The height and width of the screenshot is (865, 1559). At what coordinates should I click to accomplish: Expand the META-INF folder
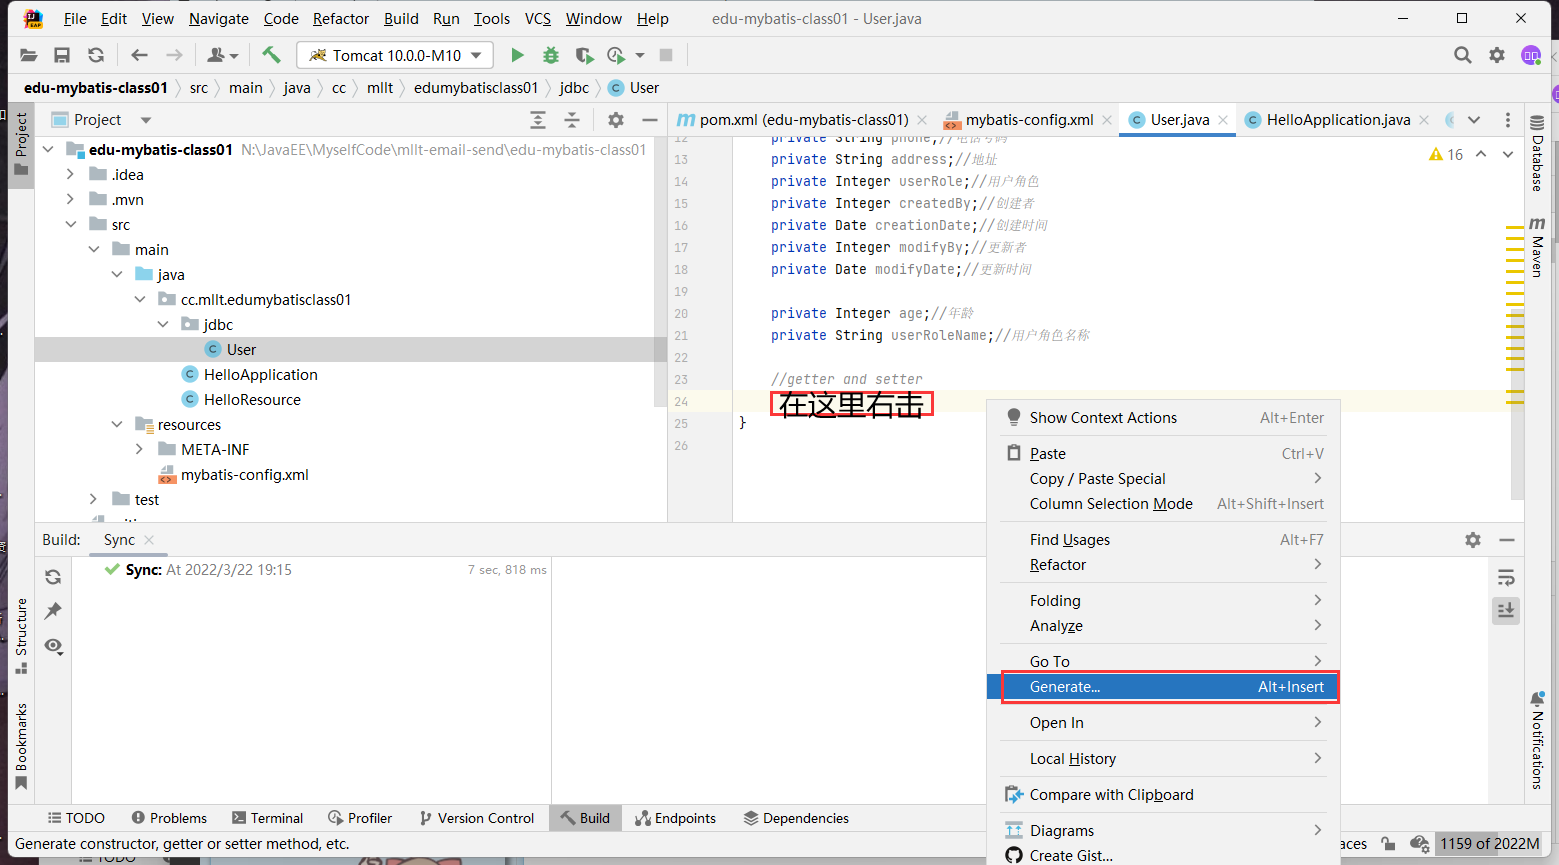[x=140, y=449]
